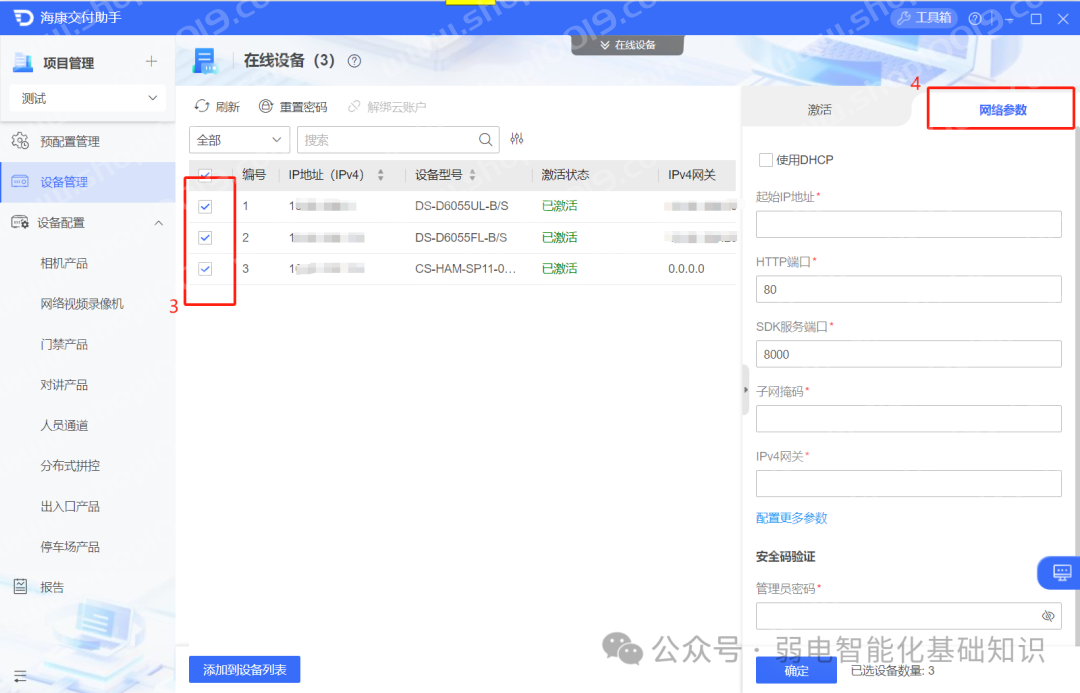This screenshot has height=693, width=1080.
Task: Open the 全部 filter dropdown
Action: 239,140
